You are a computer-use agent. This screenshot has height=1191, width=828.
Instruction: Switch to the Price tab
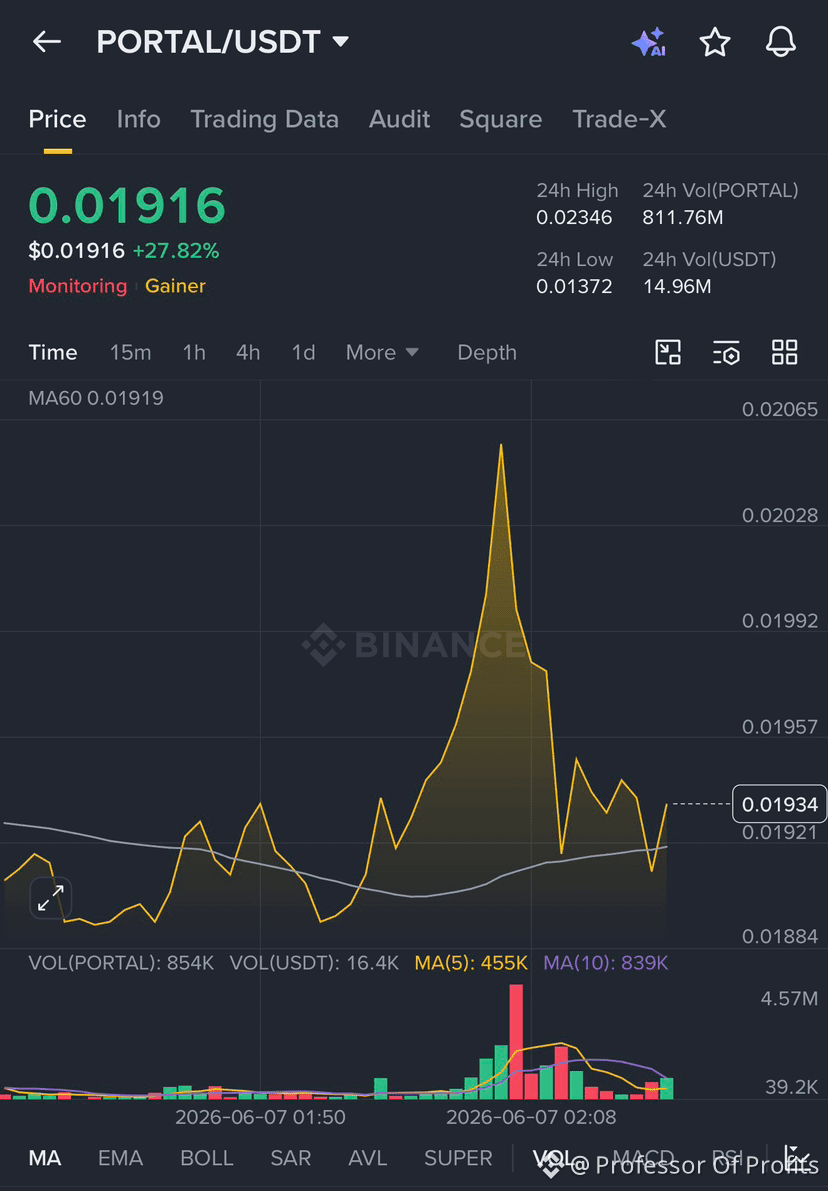pyautogui.click(x=57, y=119)
